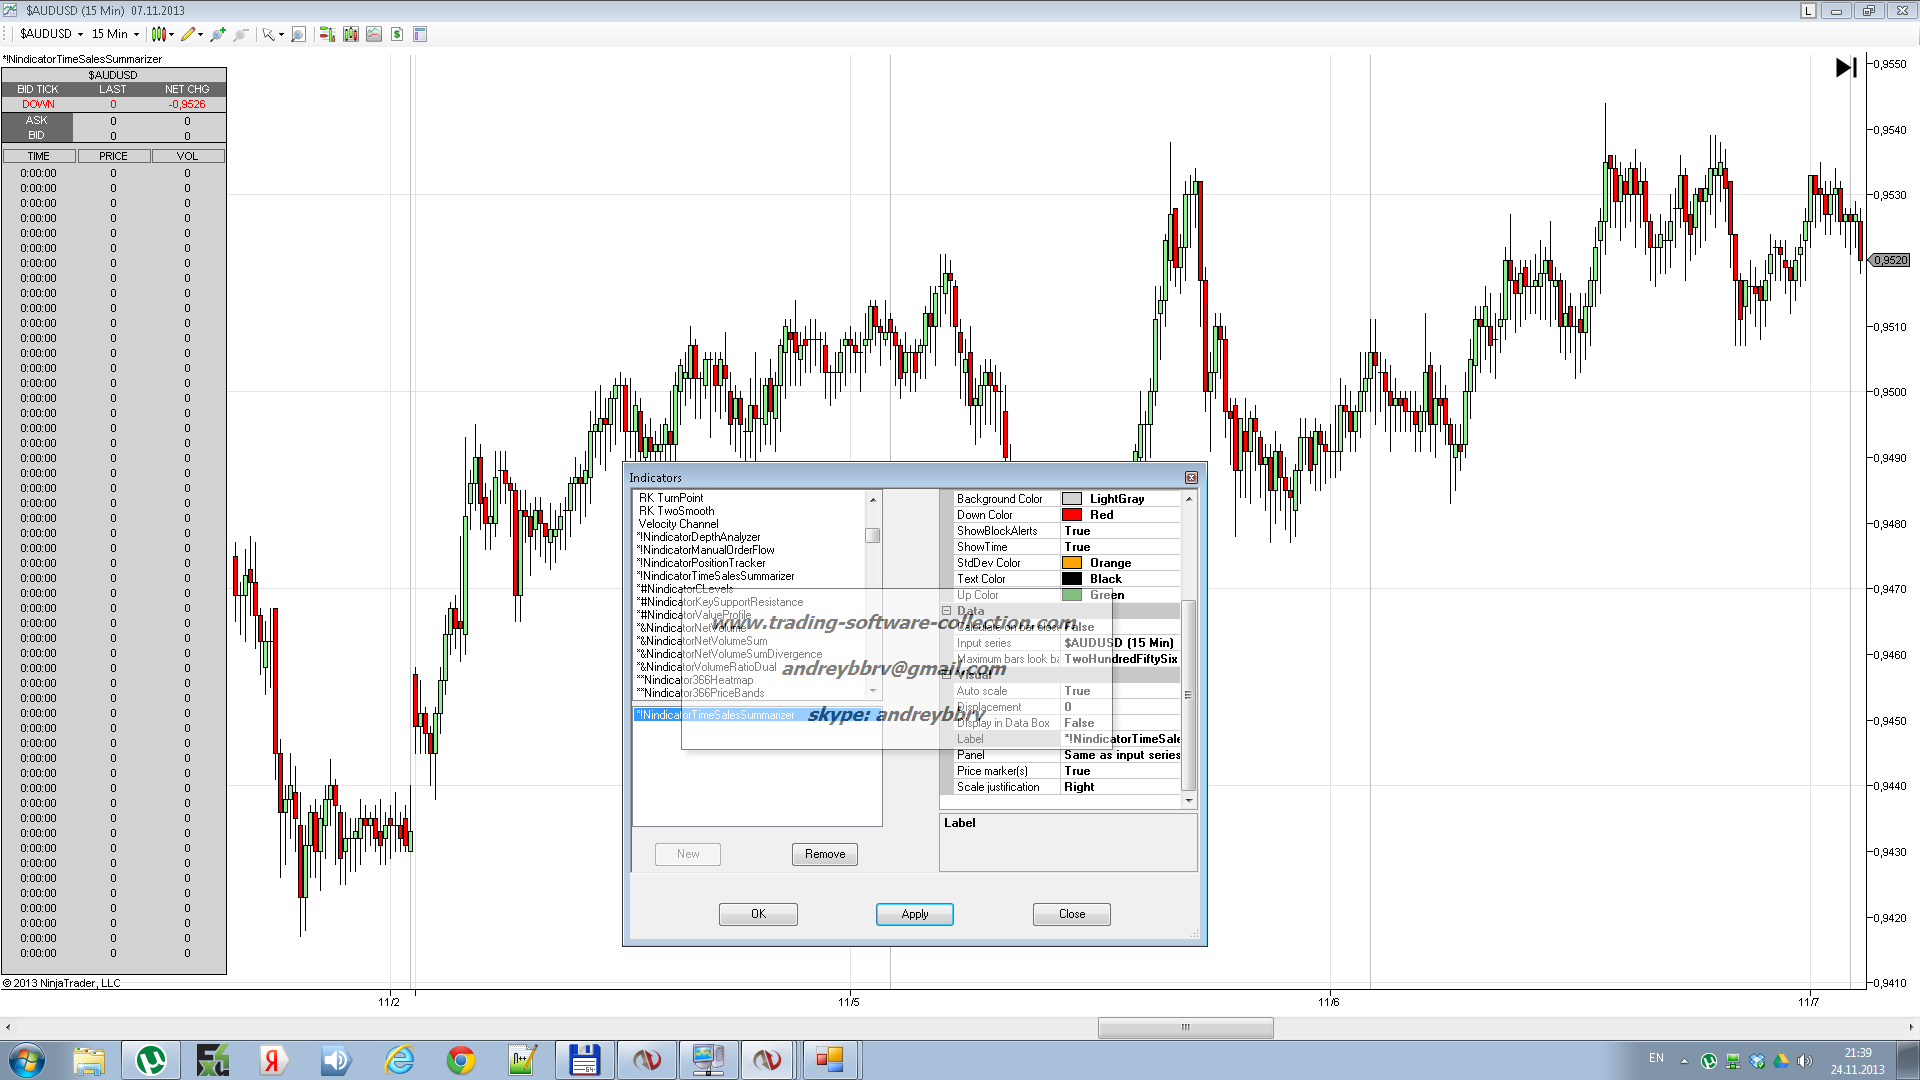Open the Indicators line-chart icon
This screenshot has height=1080, width=1920.
click(x=374, y=34)
